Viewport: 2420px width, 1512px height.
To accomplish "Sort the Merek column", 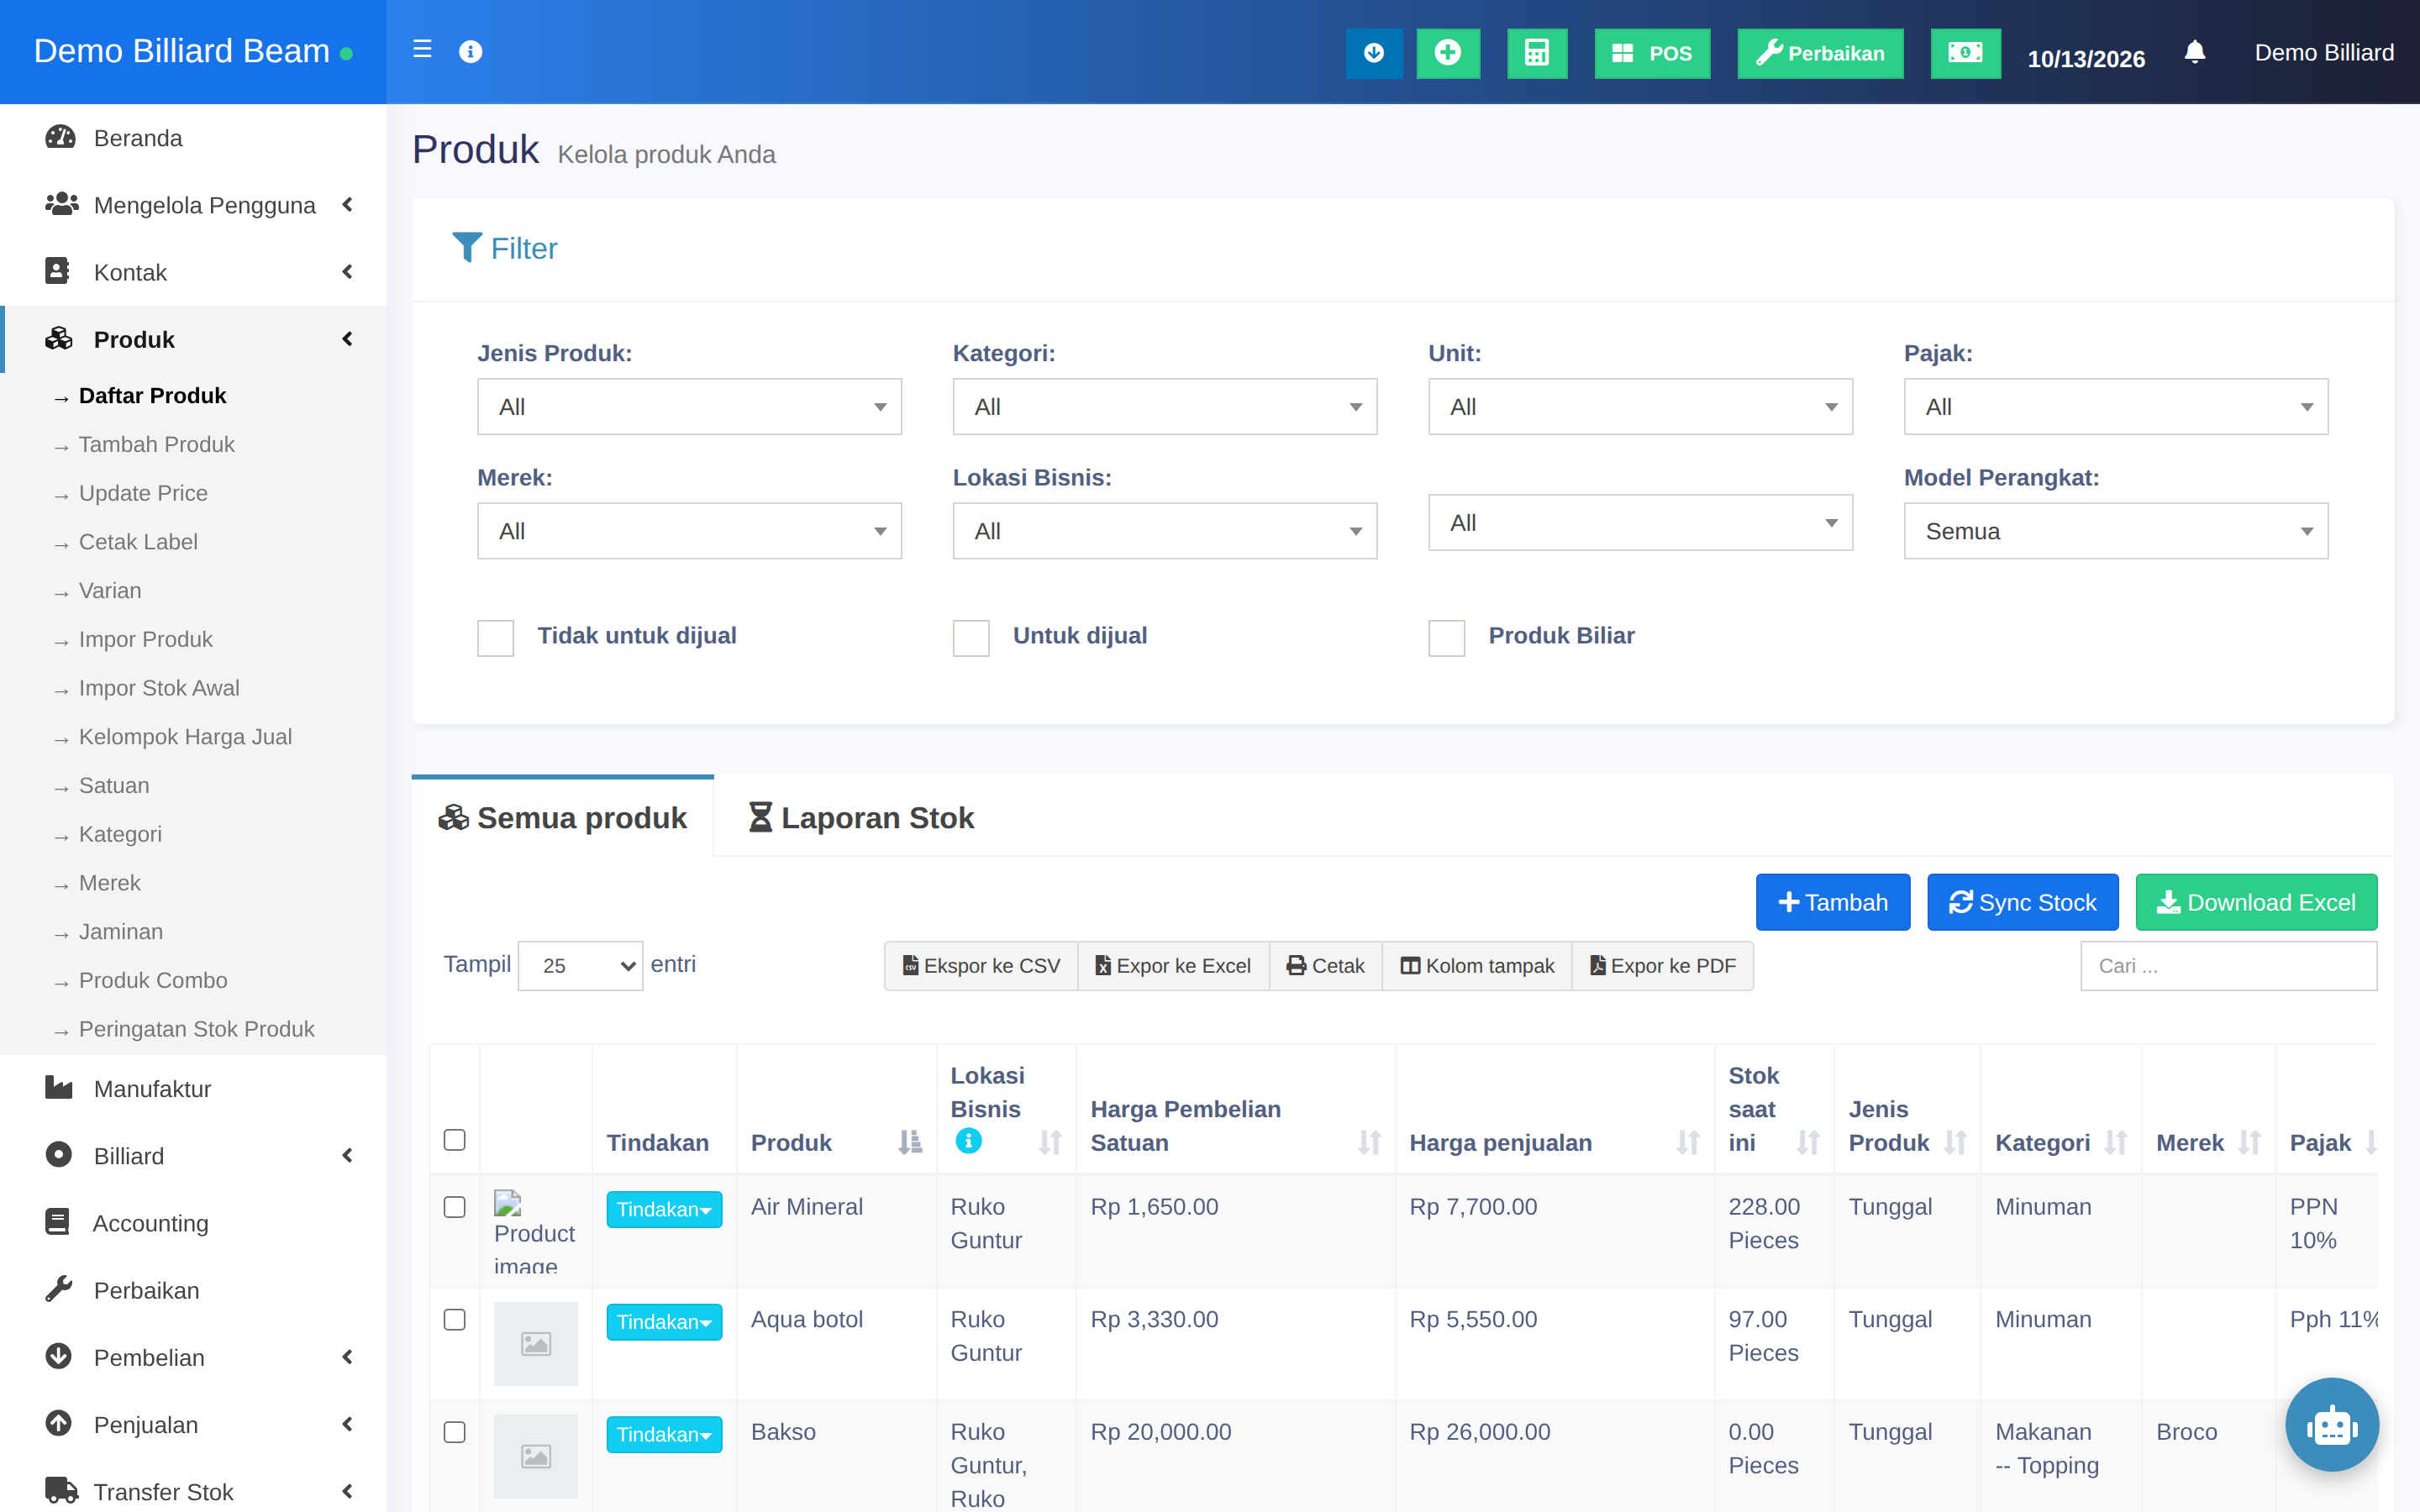I will (x=2250, y=1142).
